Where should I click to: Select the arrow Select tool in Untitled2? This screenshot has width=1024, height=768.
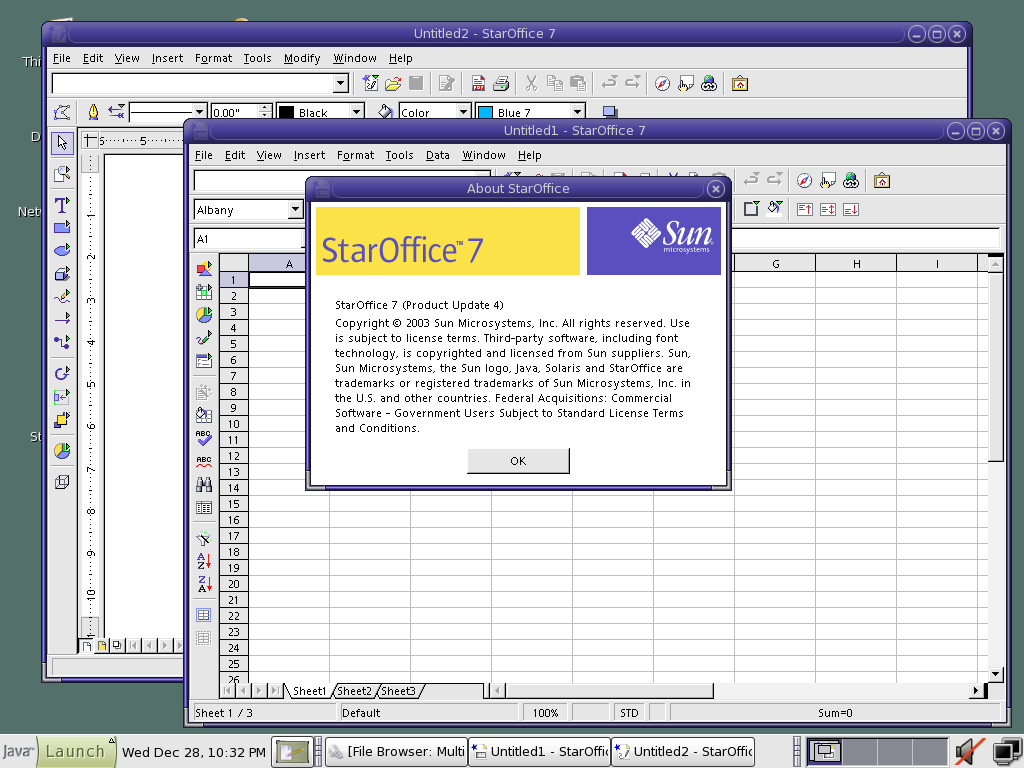(62, 142)
